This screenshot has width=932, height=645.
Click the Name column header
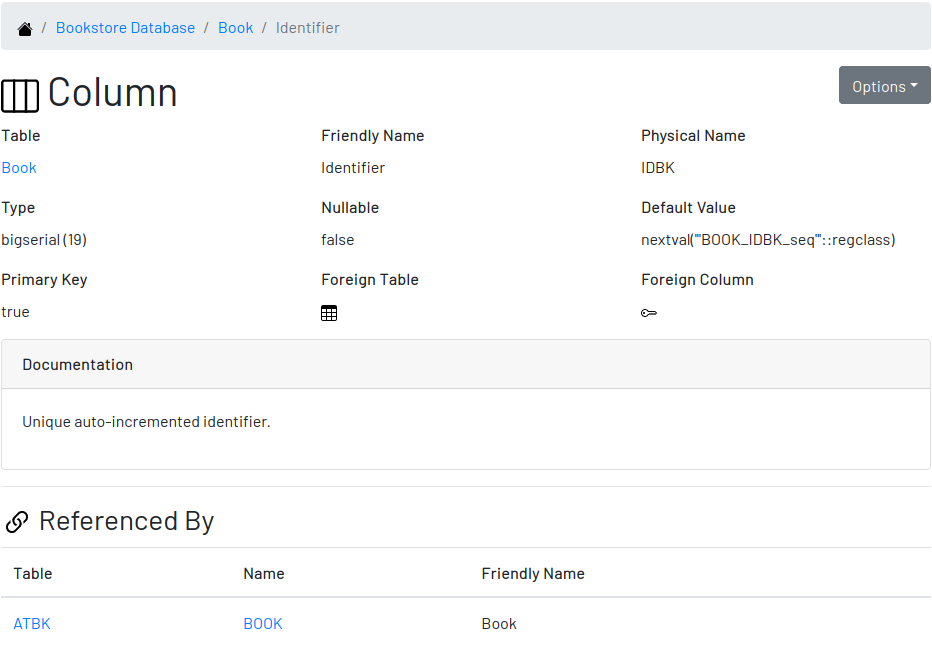(x=264, y=574)
